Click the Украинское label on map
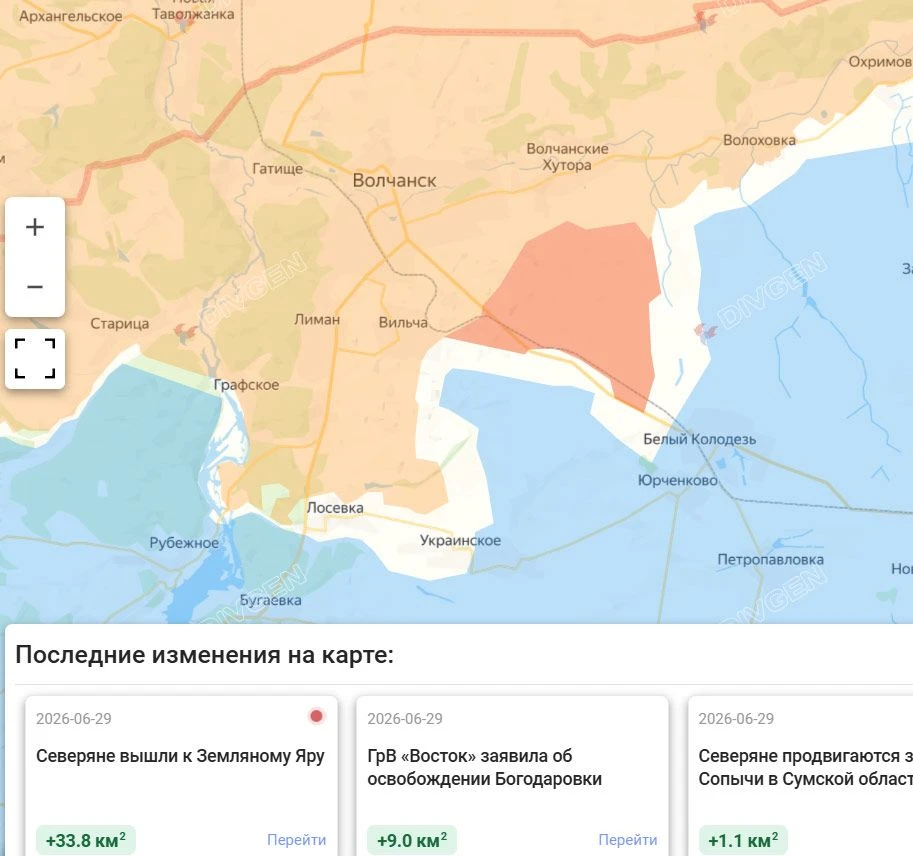 pos(460,540)
